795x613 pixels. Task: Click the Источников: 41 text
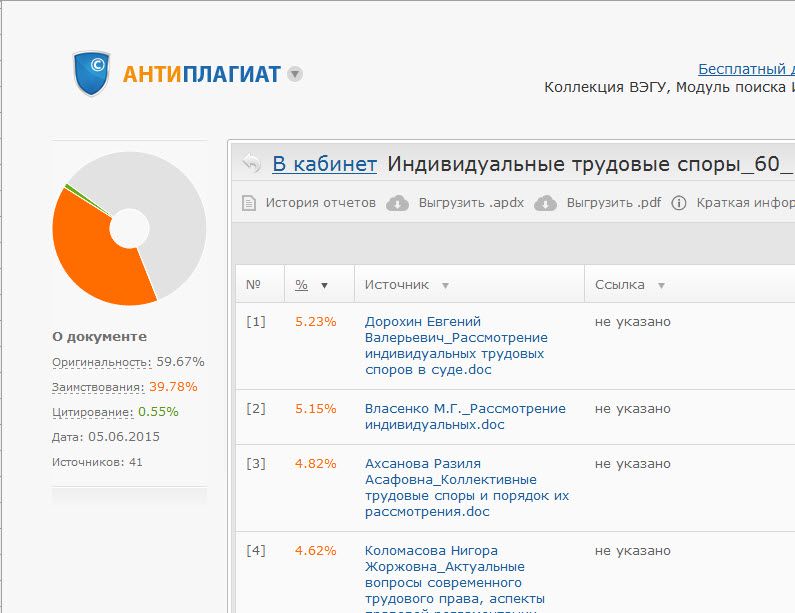97,462
